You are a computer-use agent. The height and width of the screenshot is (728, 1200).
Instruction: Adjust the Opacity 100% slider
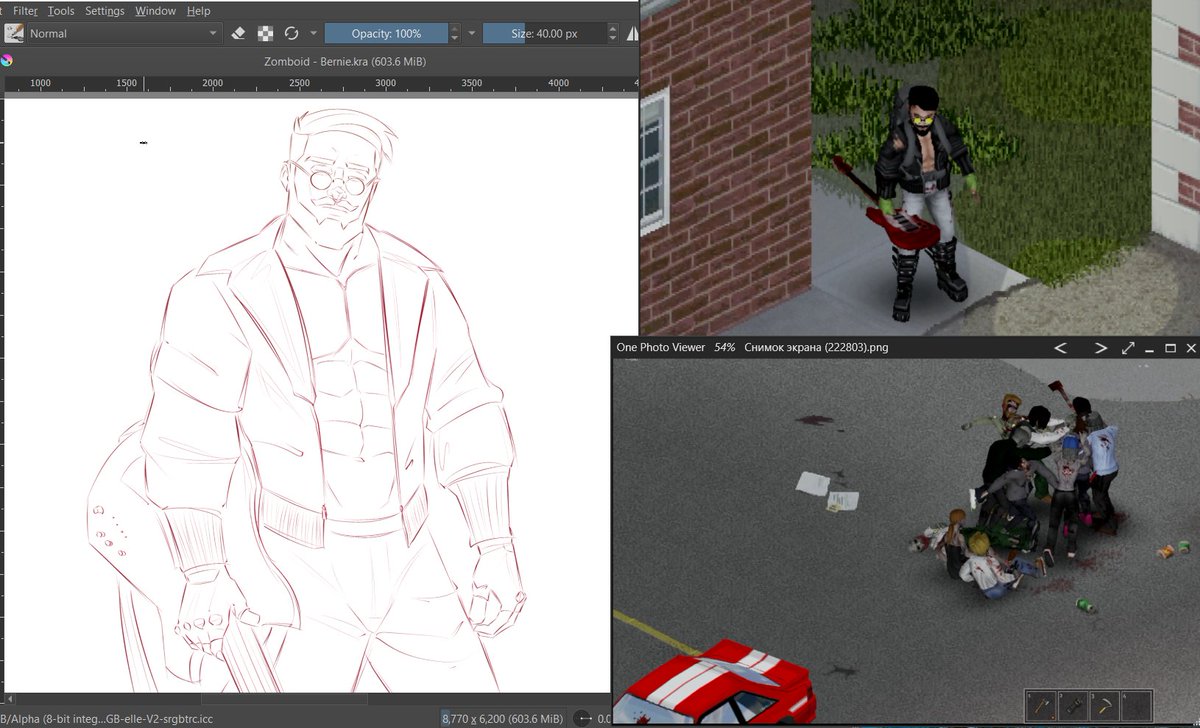coord(386,33)
